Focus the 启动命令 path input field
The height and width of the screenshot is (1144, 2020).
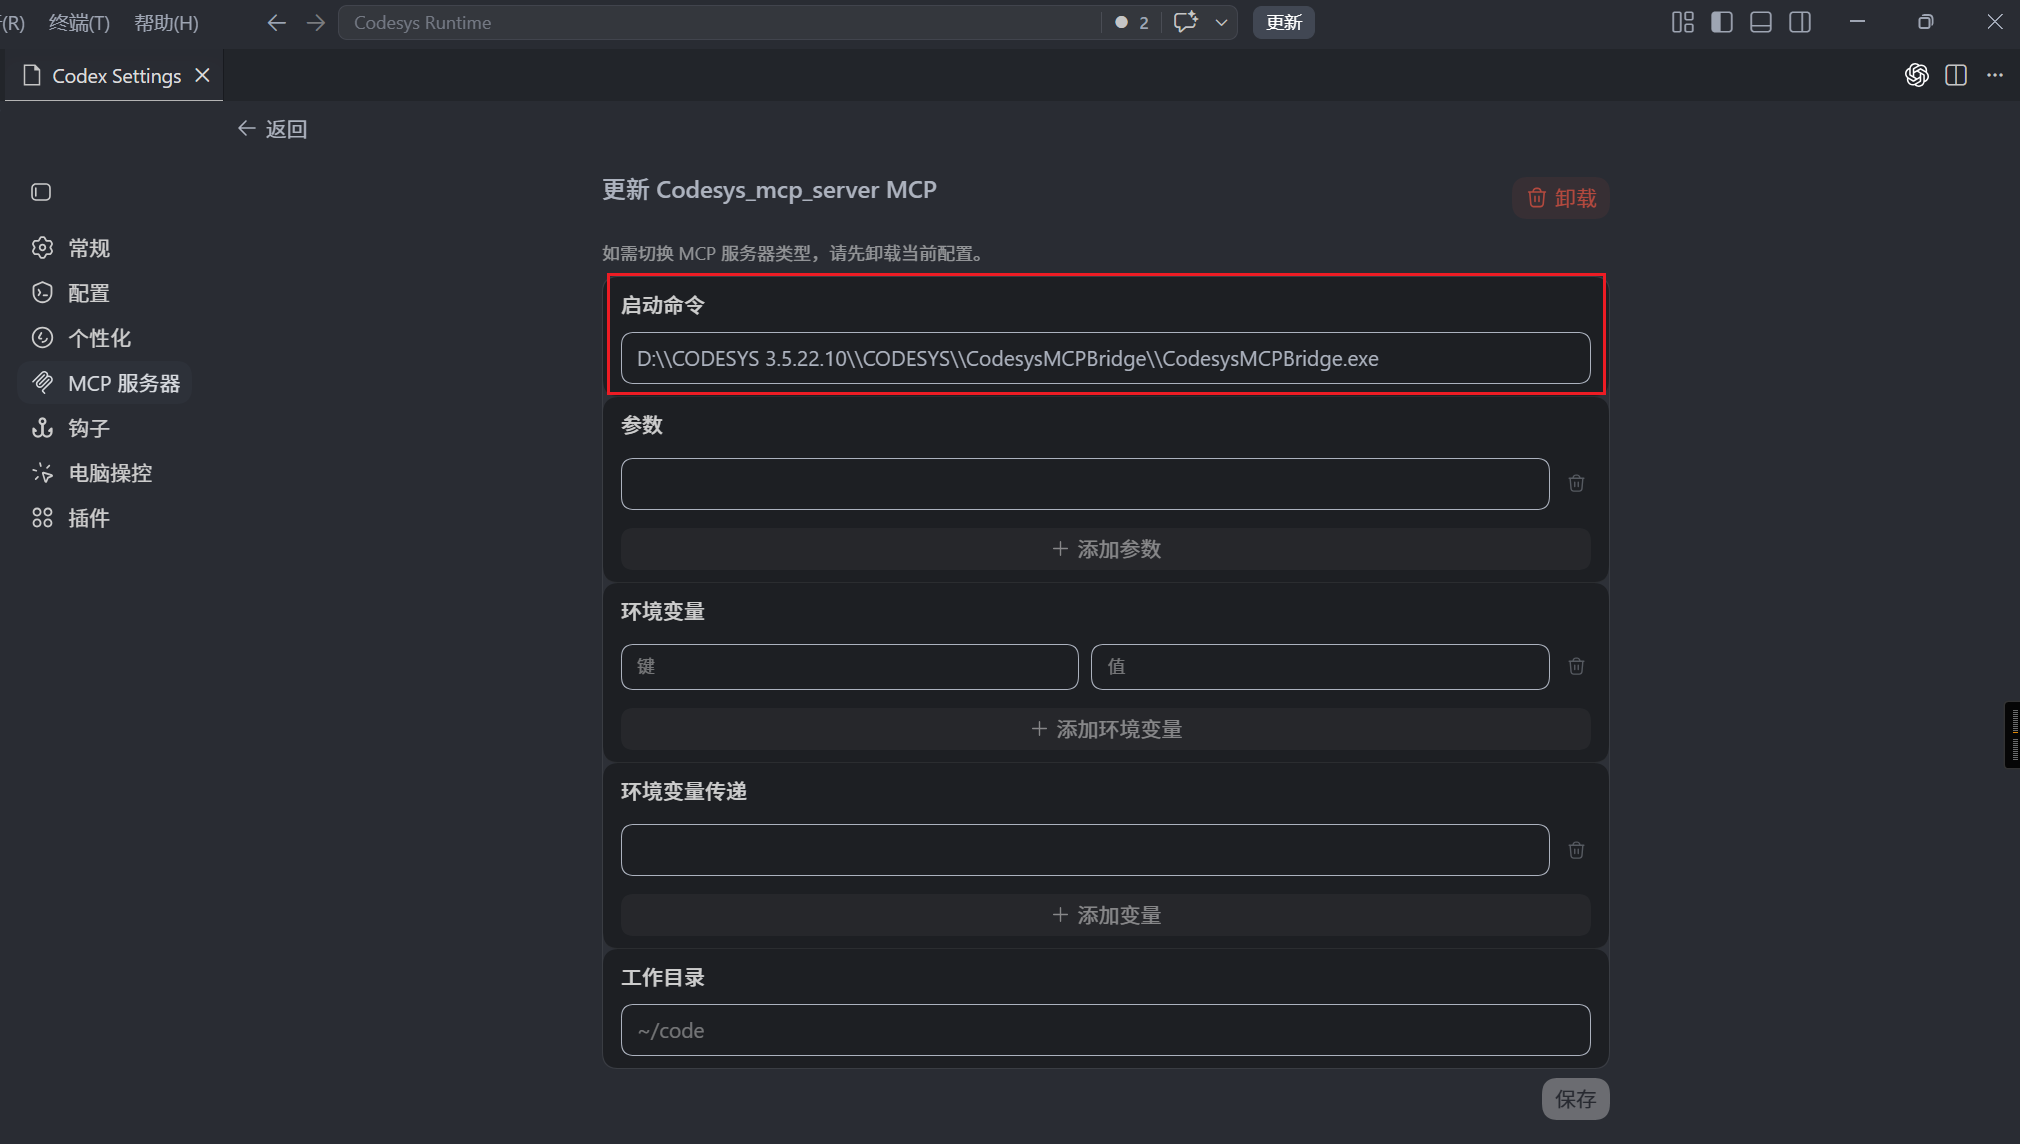1106,358
